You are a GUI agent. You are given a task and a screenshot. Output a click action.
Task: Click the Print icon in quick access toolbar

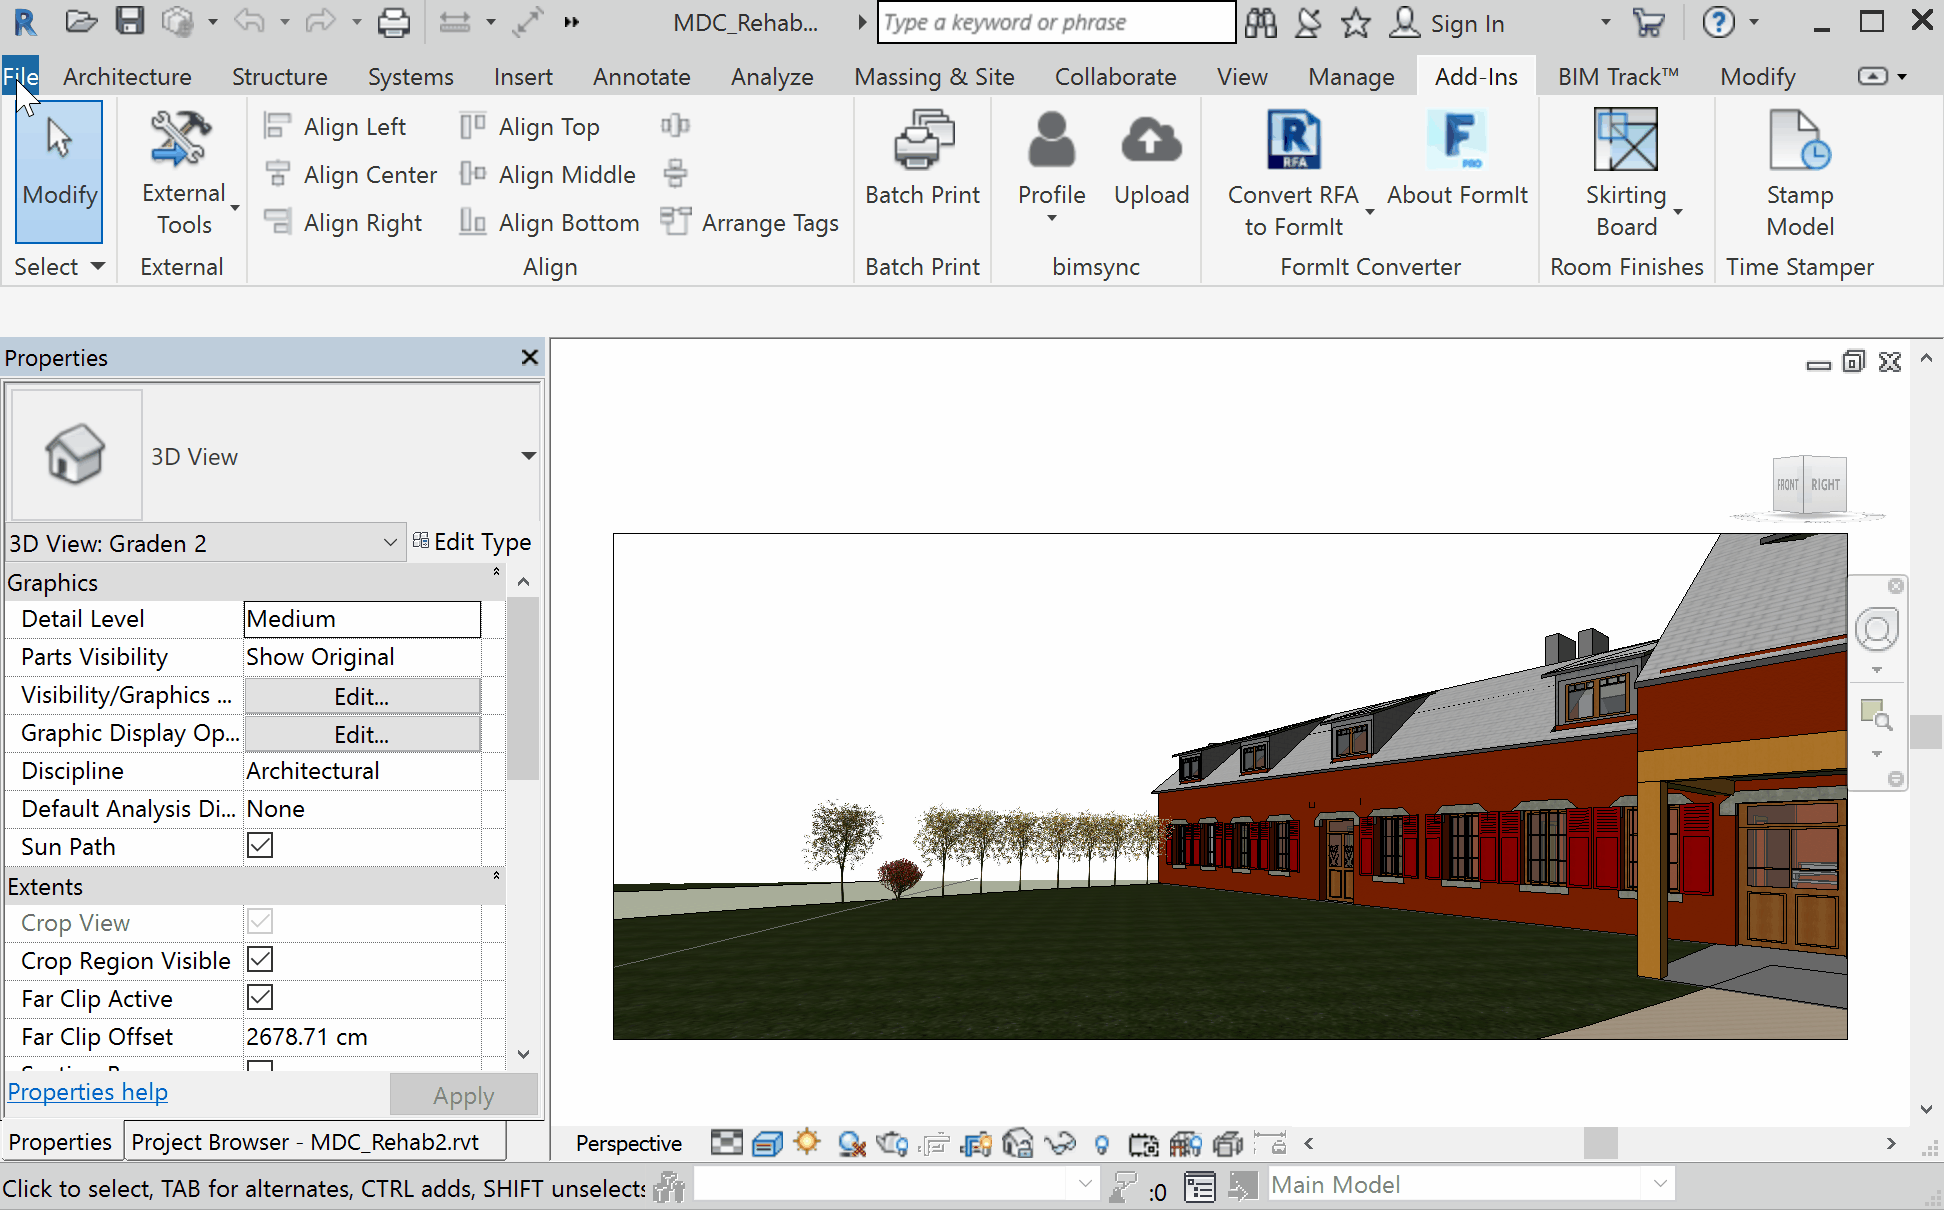click(393, 22)
